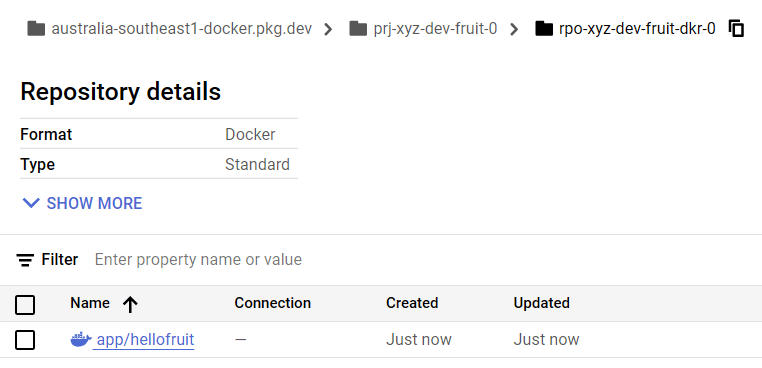Click the chevron beside SHOW MORE
Image resolution: width=762 pixels, height=368 pixels.
pyautogui.click(x=31, y=203)
